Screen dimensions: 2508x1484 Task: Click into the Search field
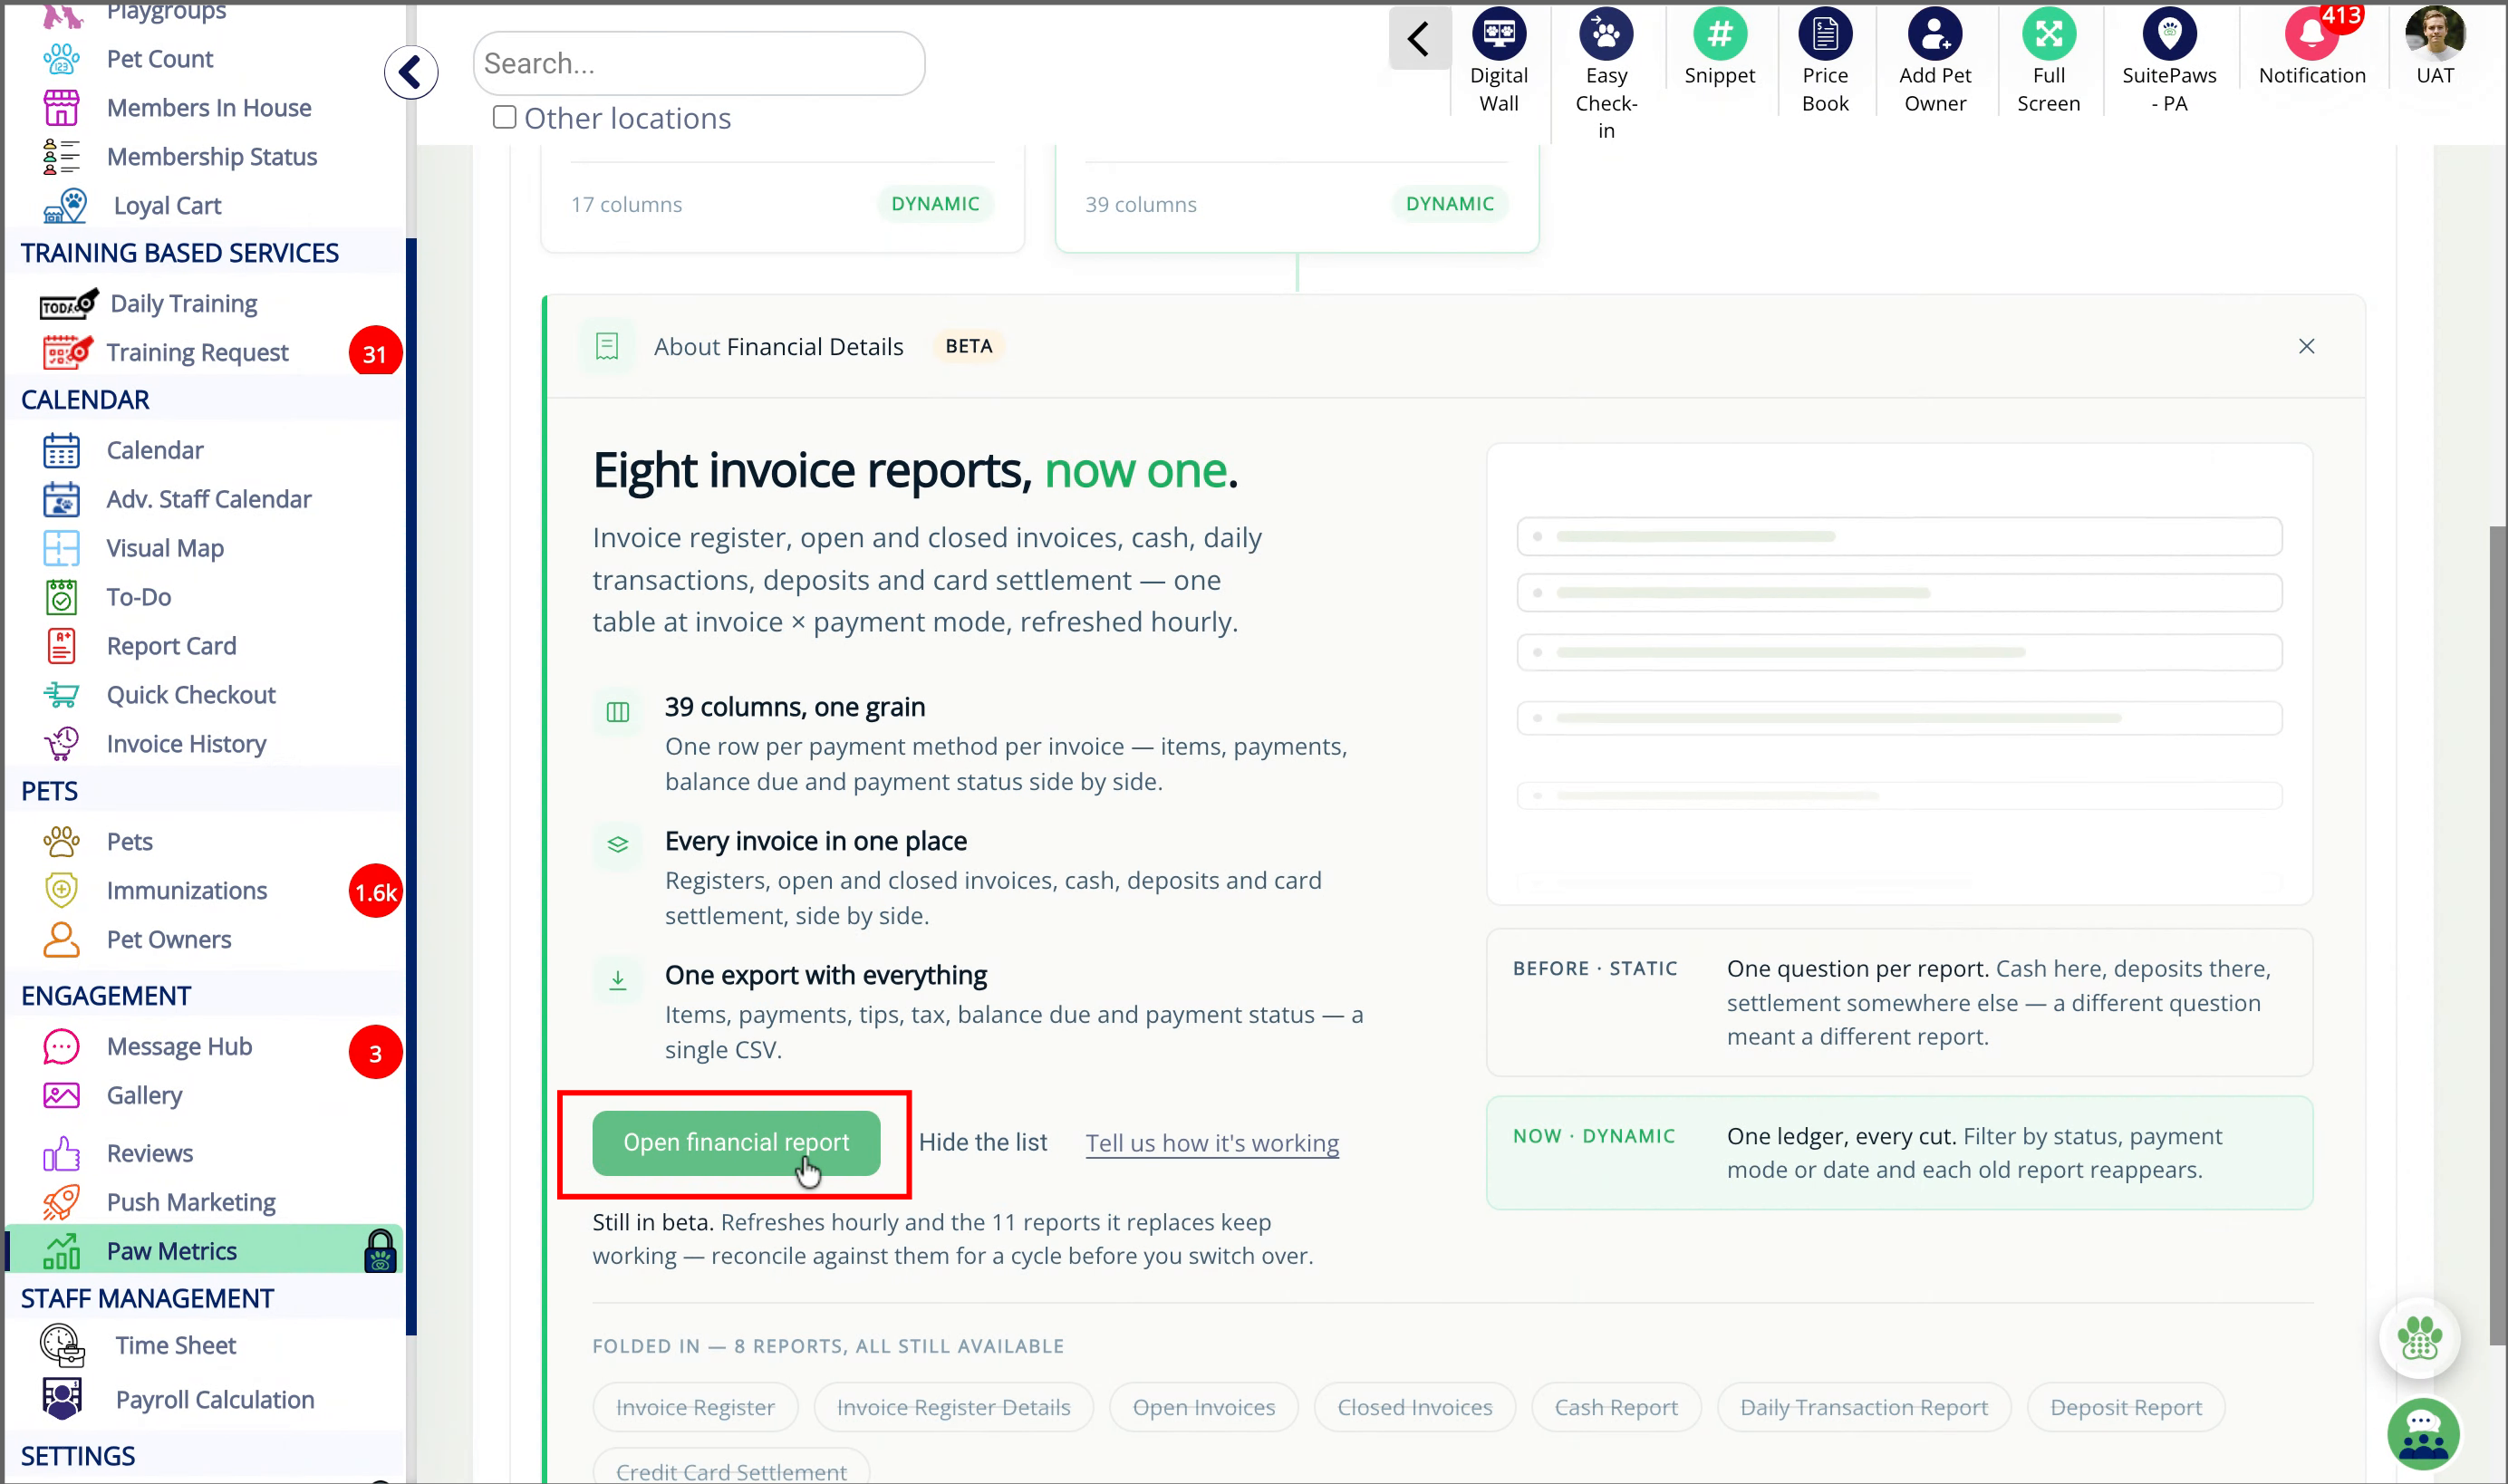tap(698, 63)
